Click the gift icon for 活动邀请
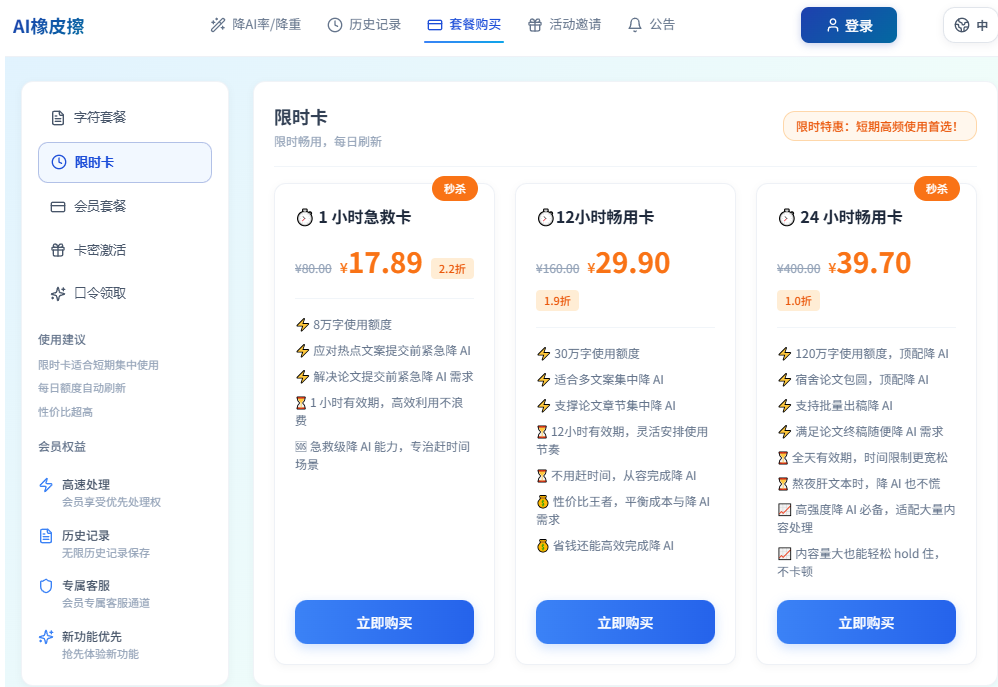The width and height of the screenshot is (998, 687). [535, 25]
